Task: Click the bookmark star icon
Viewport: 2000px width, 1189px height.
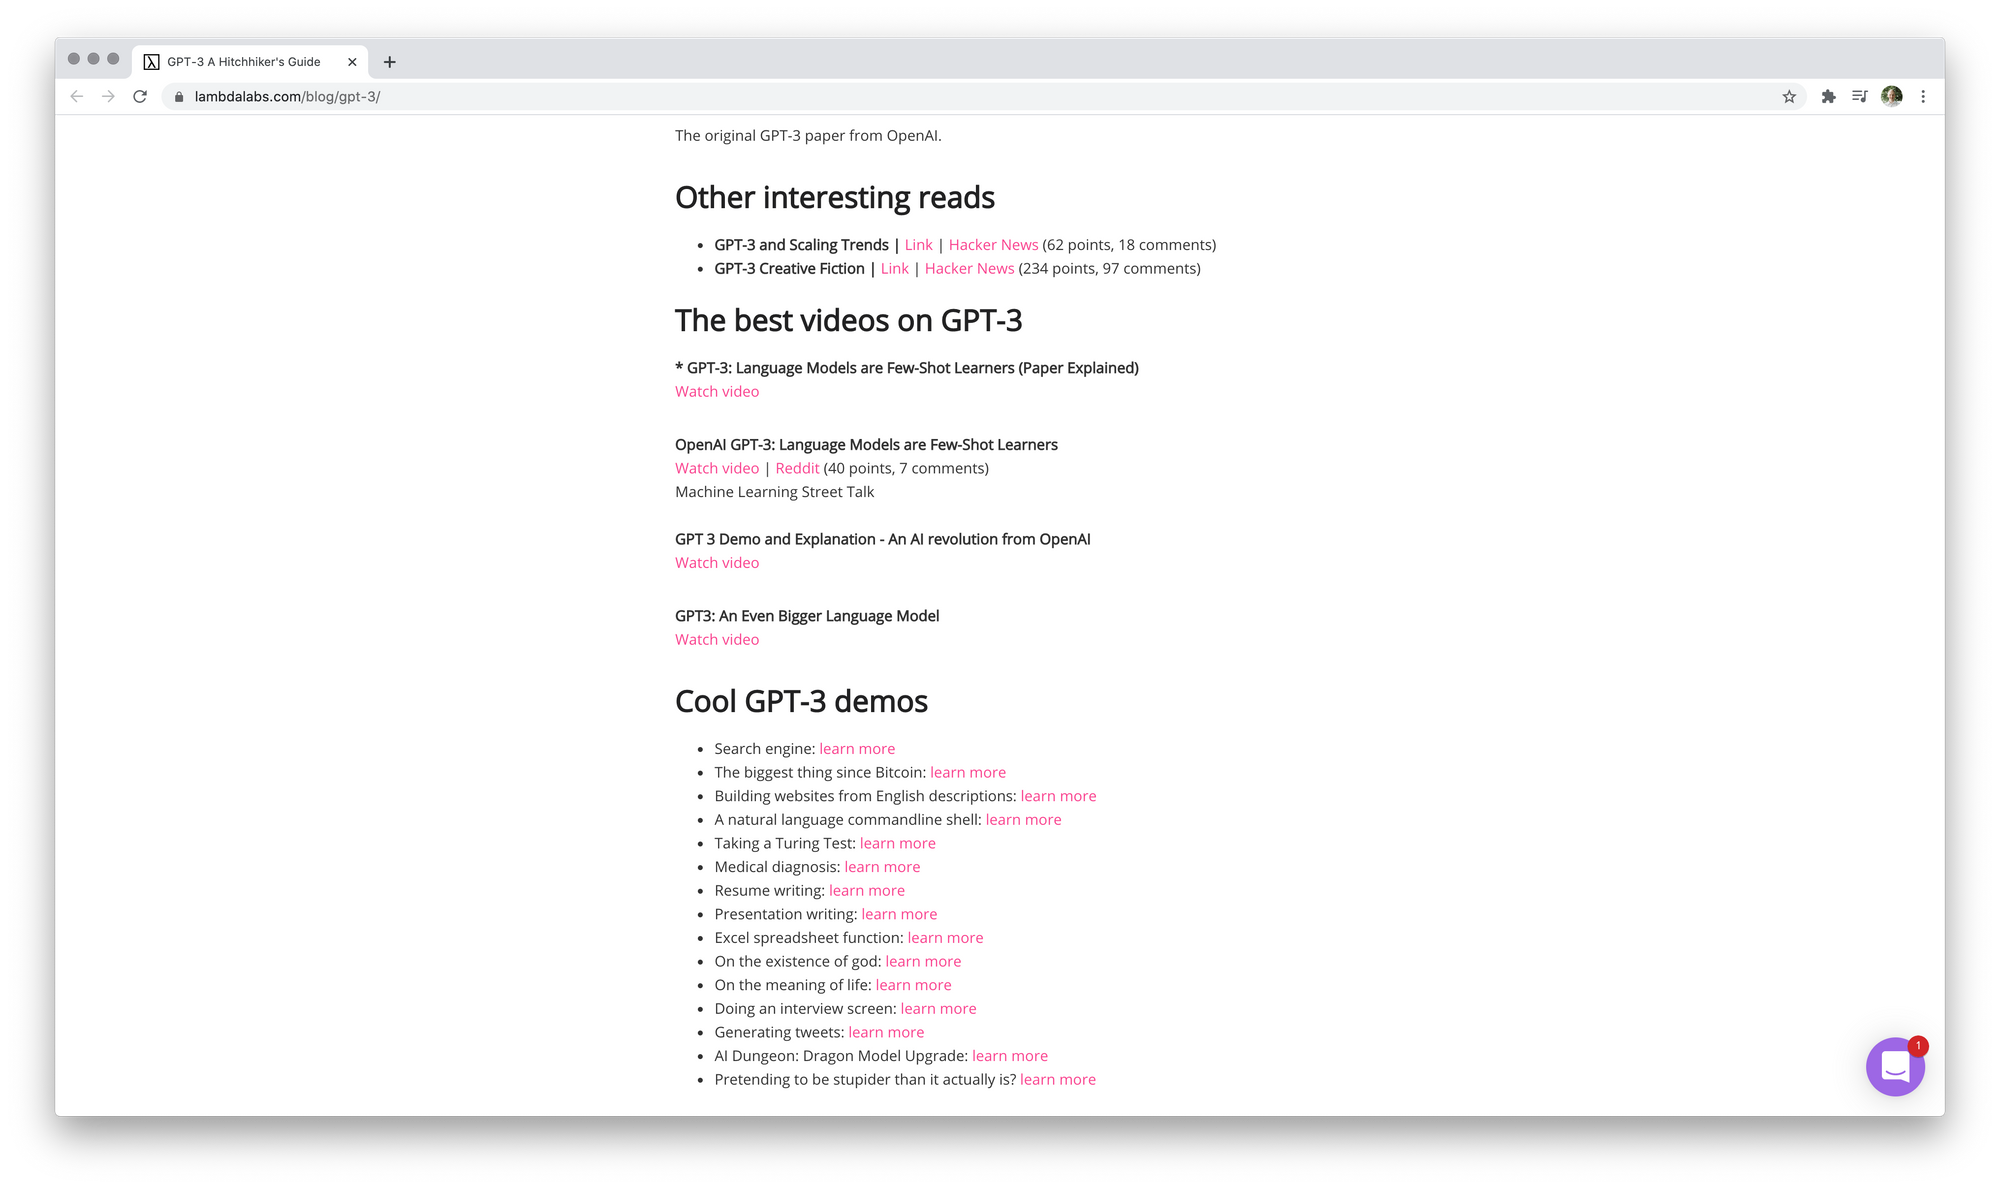Action: click(1789, 96)
